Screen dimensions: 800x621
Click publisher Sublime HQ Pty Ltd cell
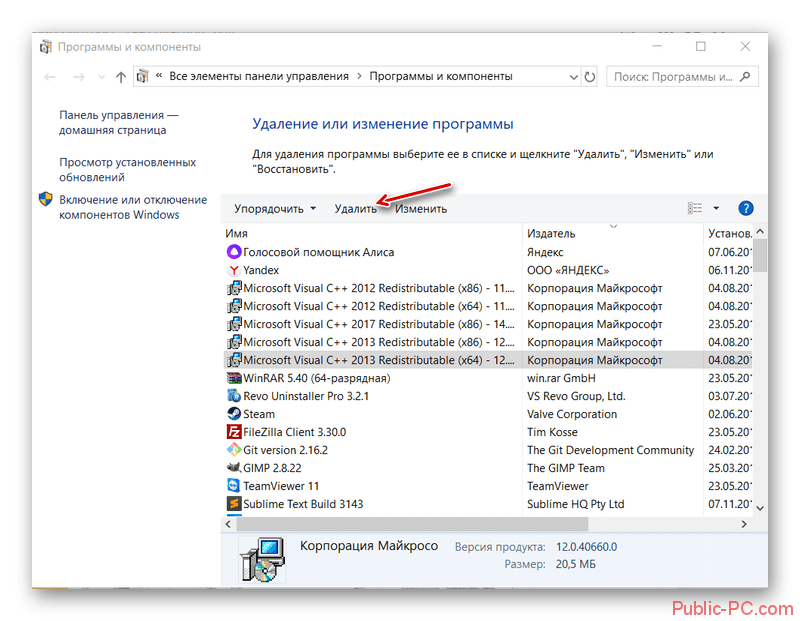(576, 504)
